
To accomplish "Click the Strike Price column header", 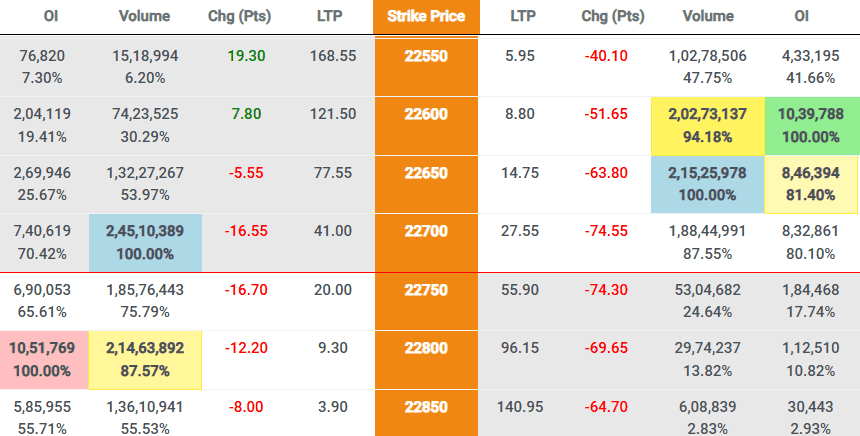I will click(x=426, y=16).
